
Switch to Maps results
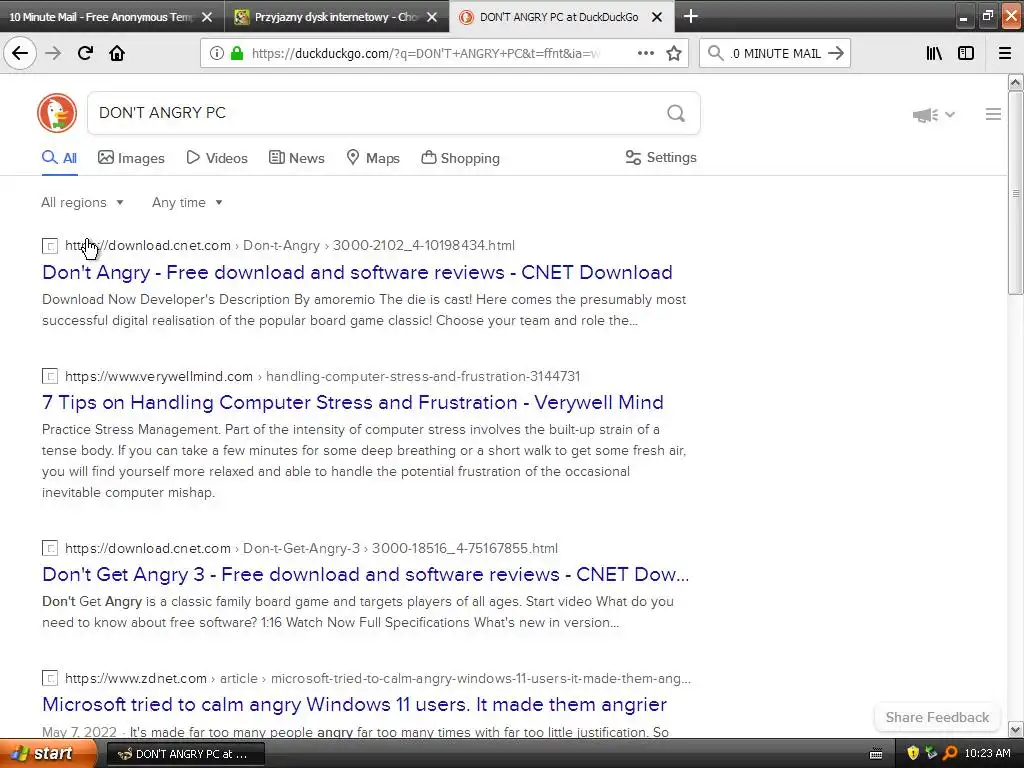pyautogui.click(x=373, y=157)
